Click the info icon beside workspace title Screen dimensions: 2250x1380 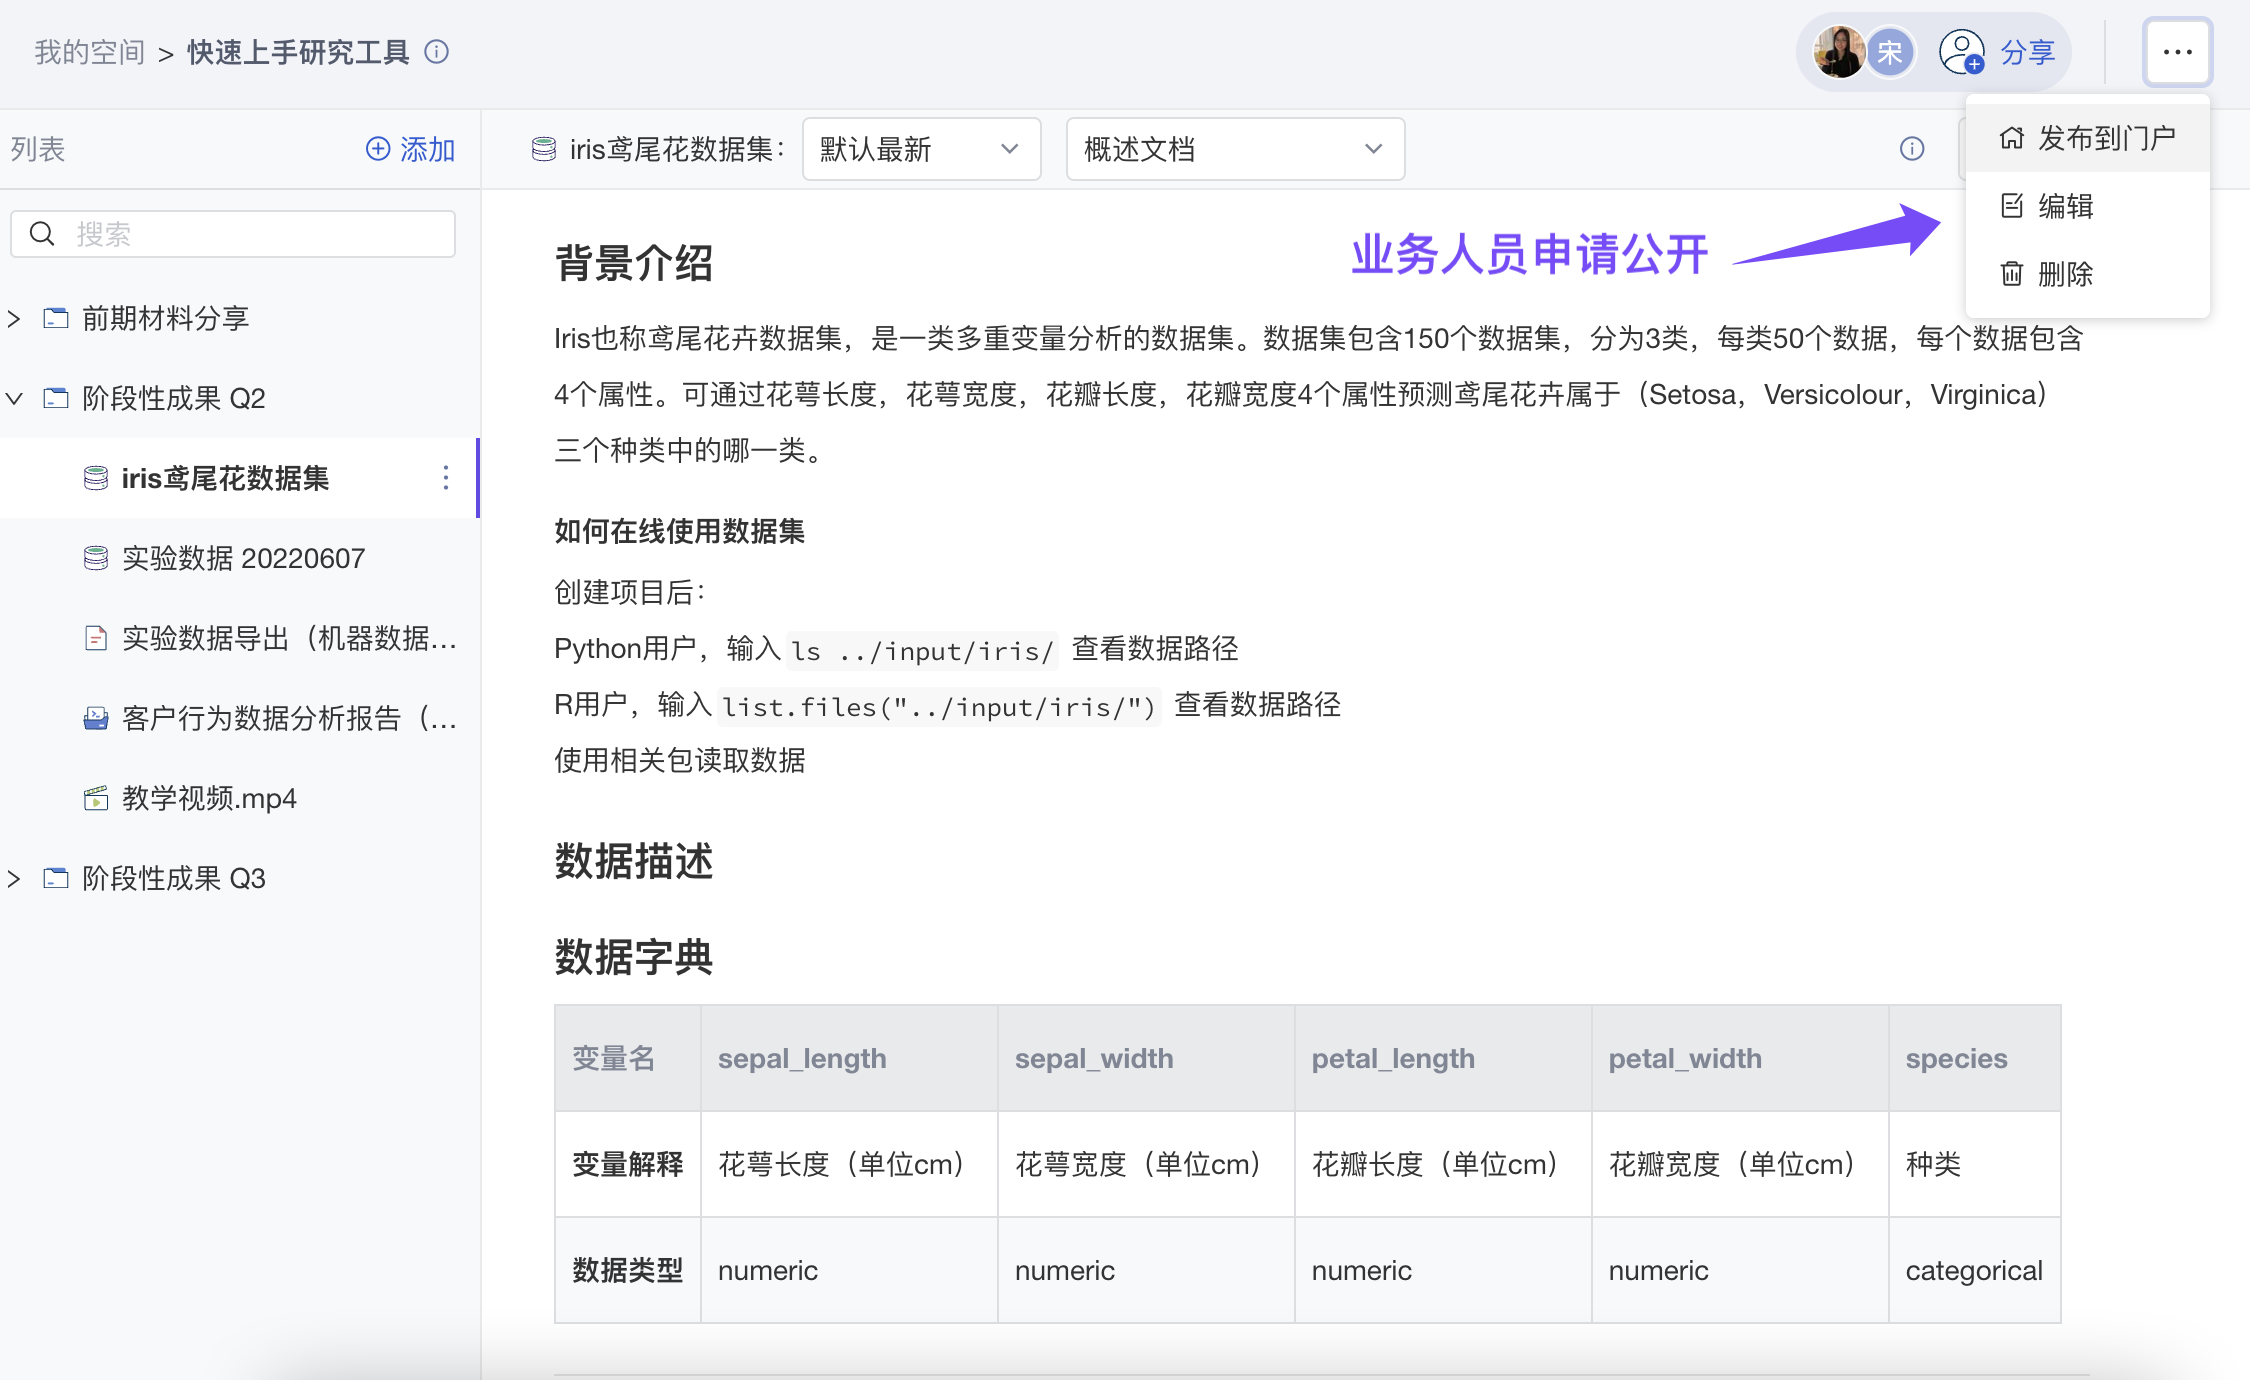click(x=437, y=52)
